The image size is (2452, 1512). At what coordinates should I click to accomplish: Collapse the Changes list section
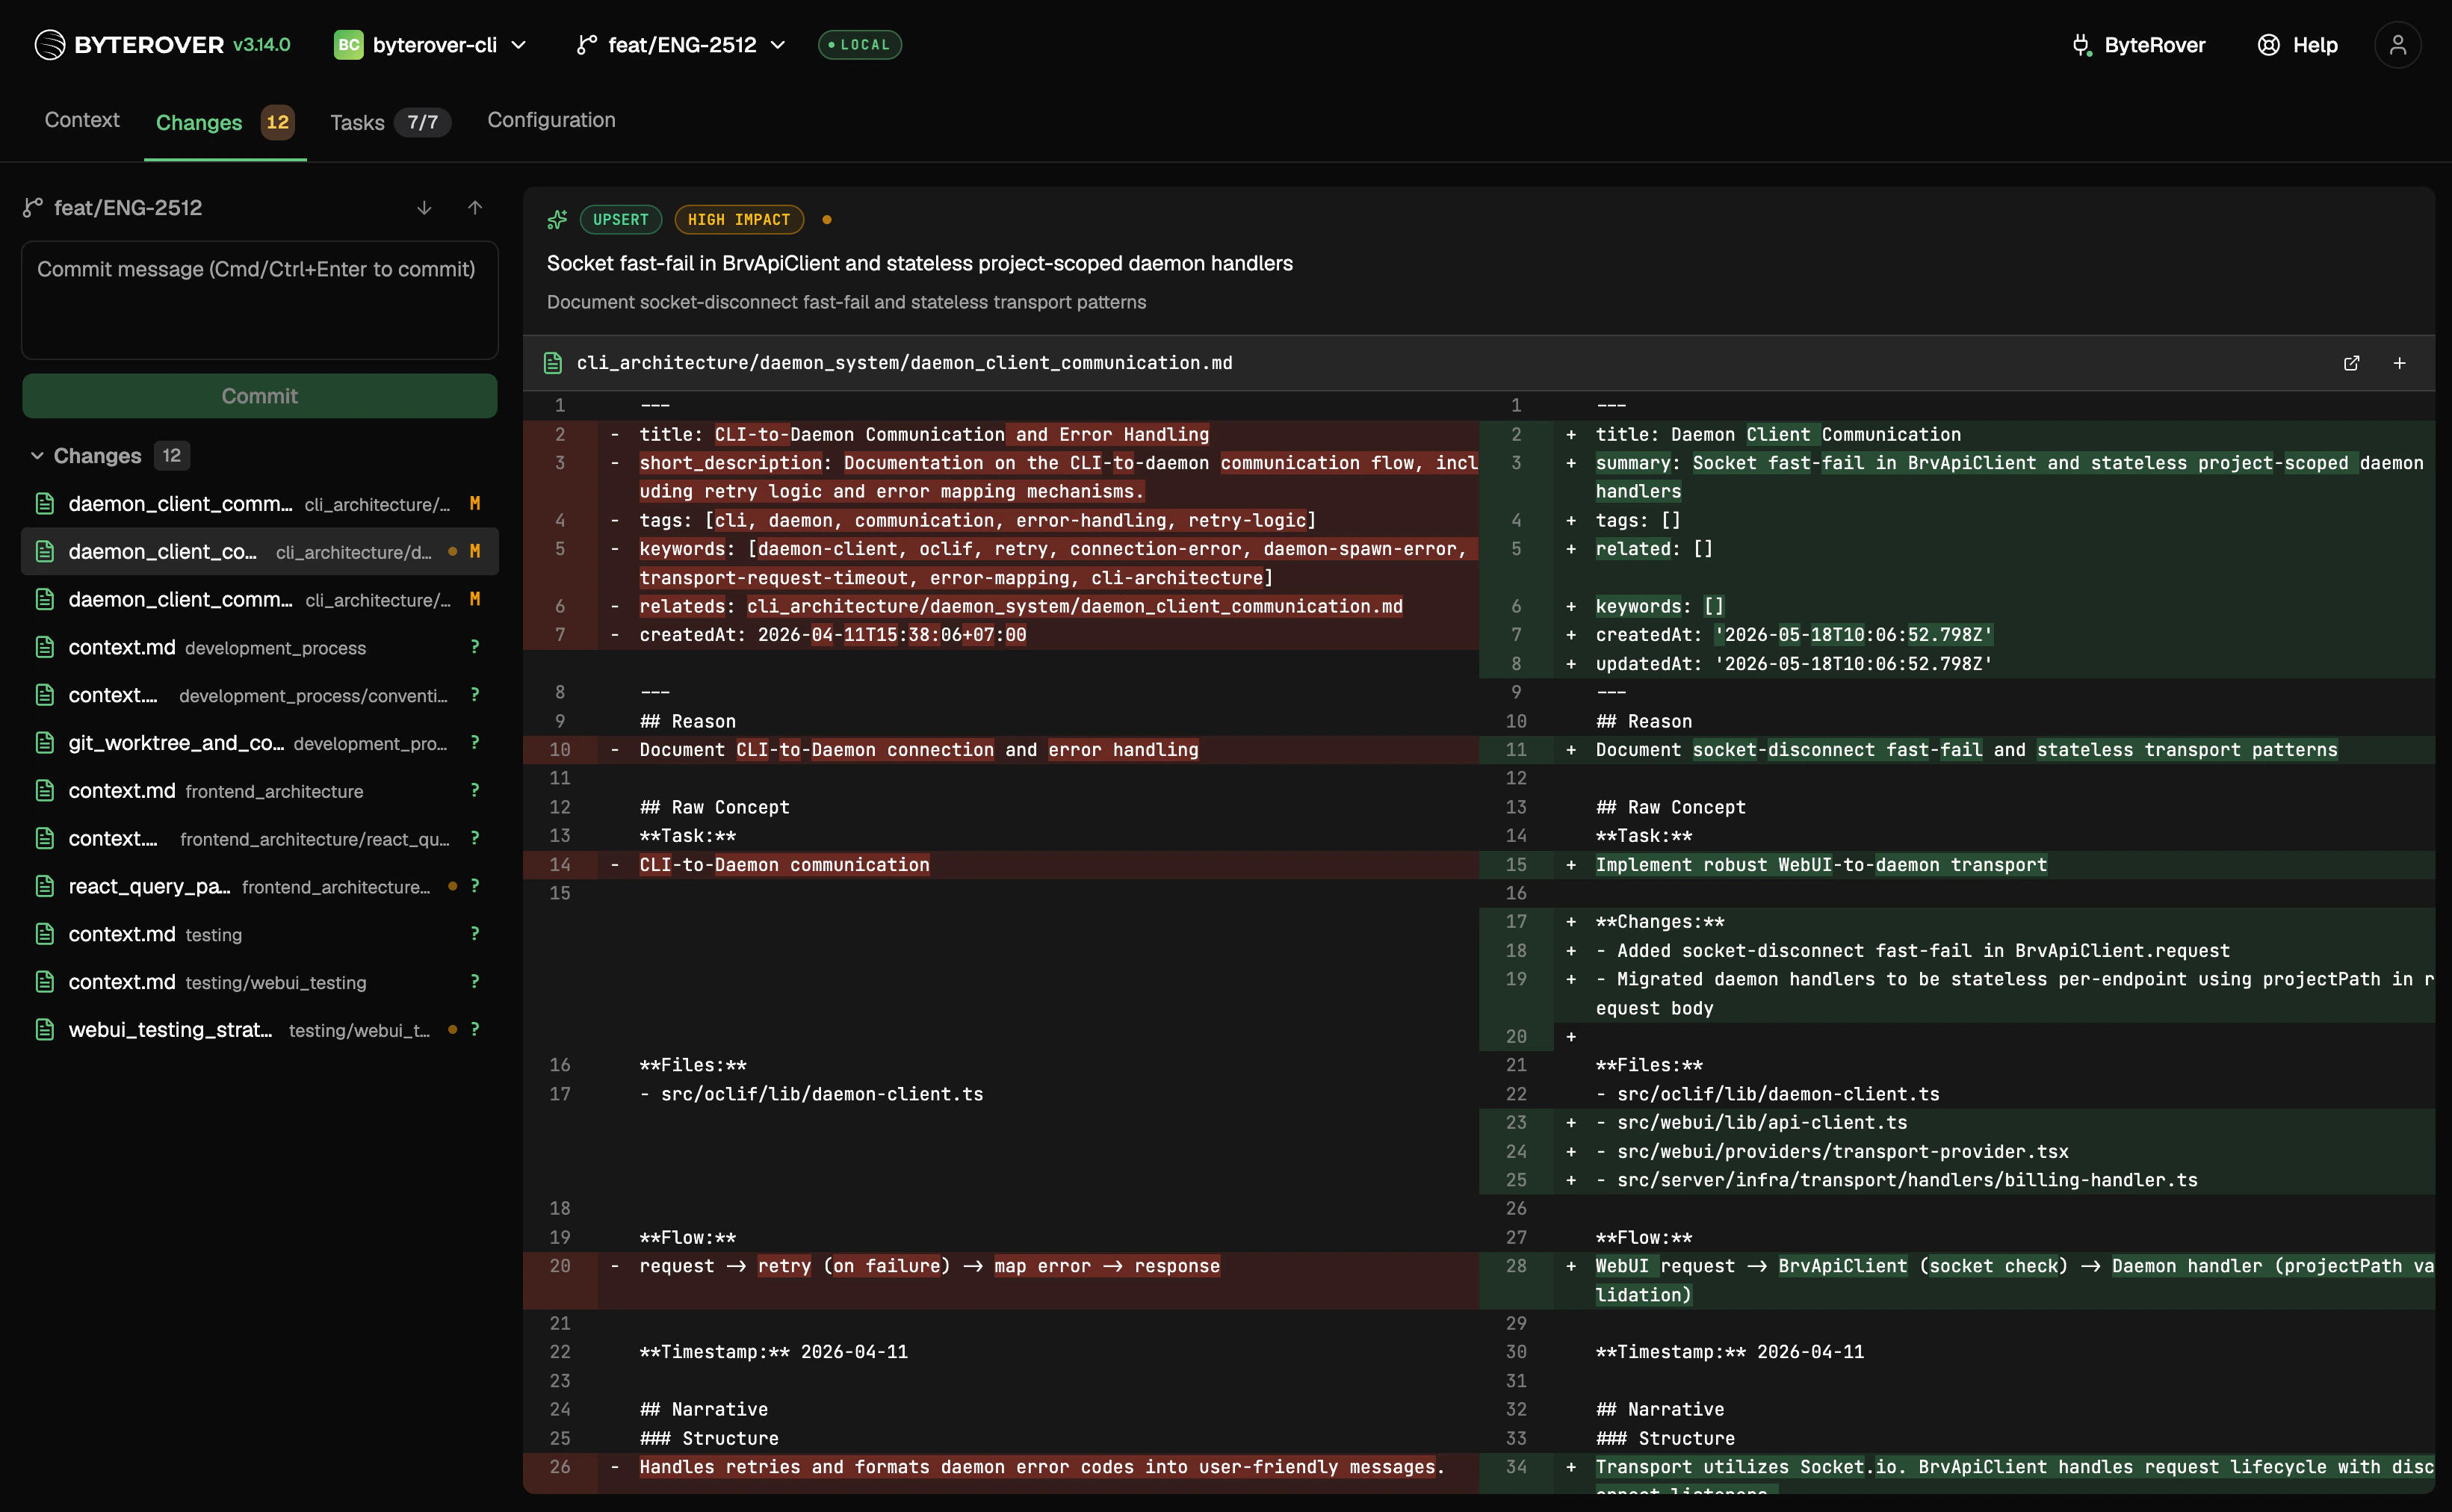click(37, 456)
